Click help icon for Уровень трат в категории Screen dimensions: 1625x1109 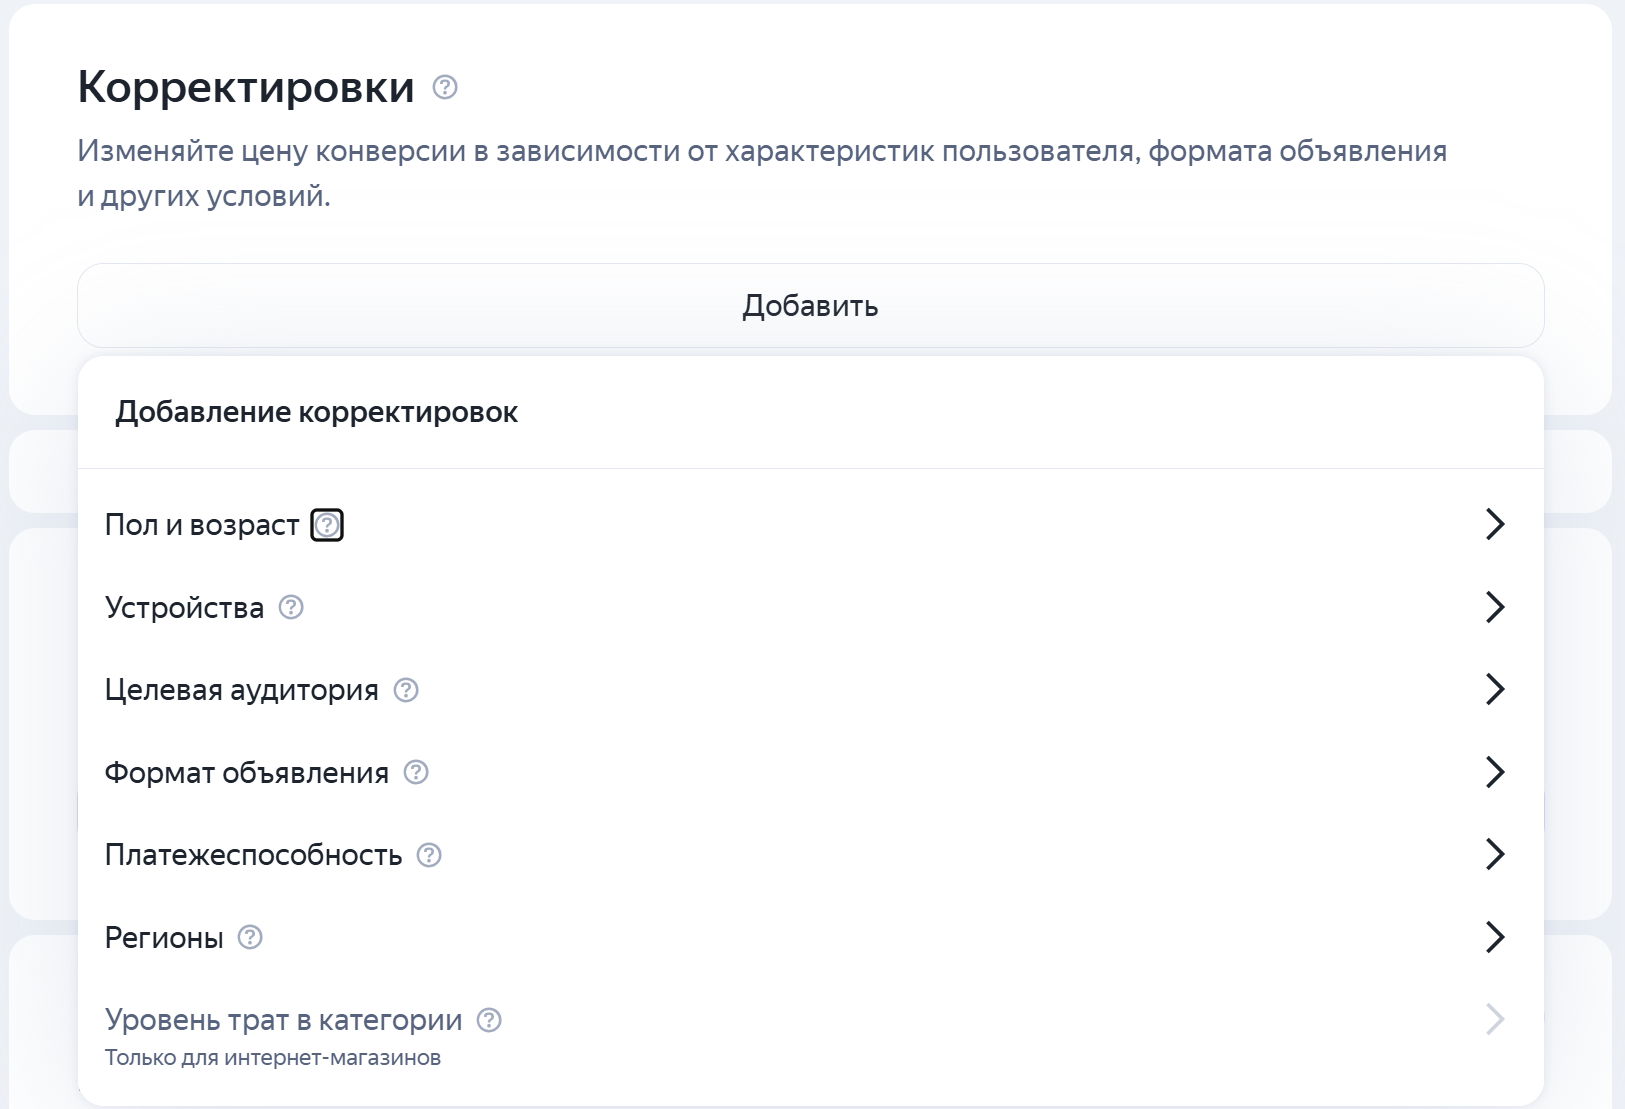[x=488, y=1020]
